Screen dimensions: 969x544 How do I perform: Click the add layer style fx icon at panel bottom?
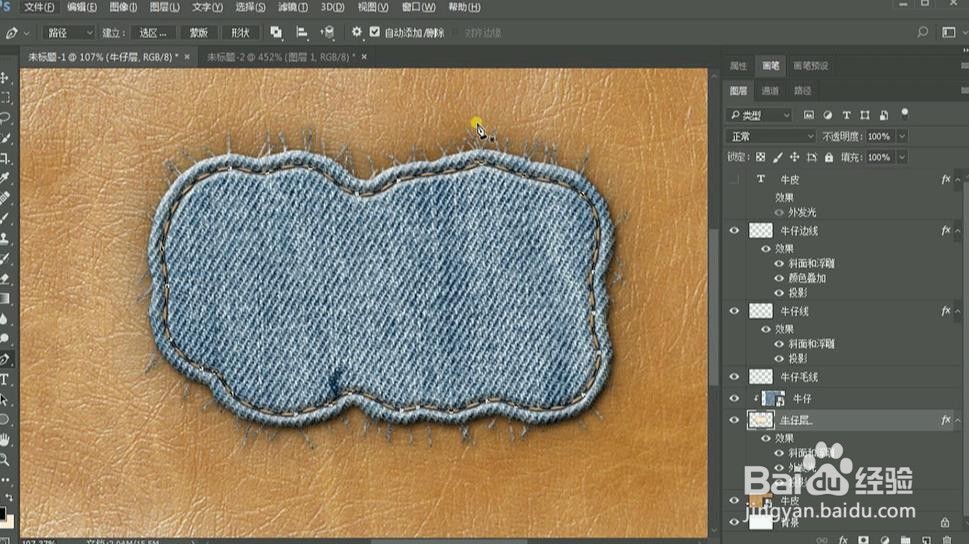click(843, 540)
